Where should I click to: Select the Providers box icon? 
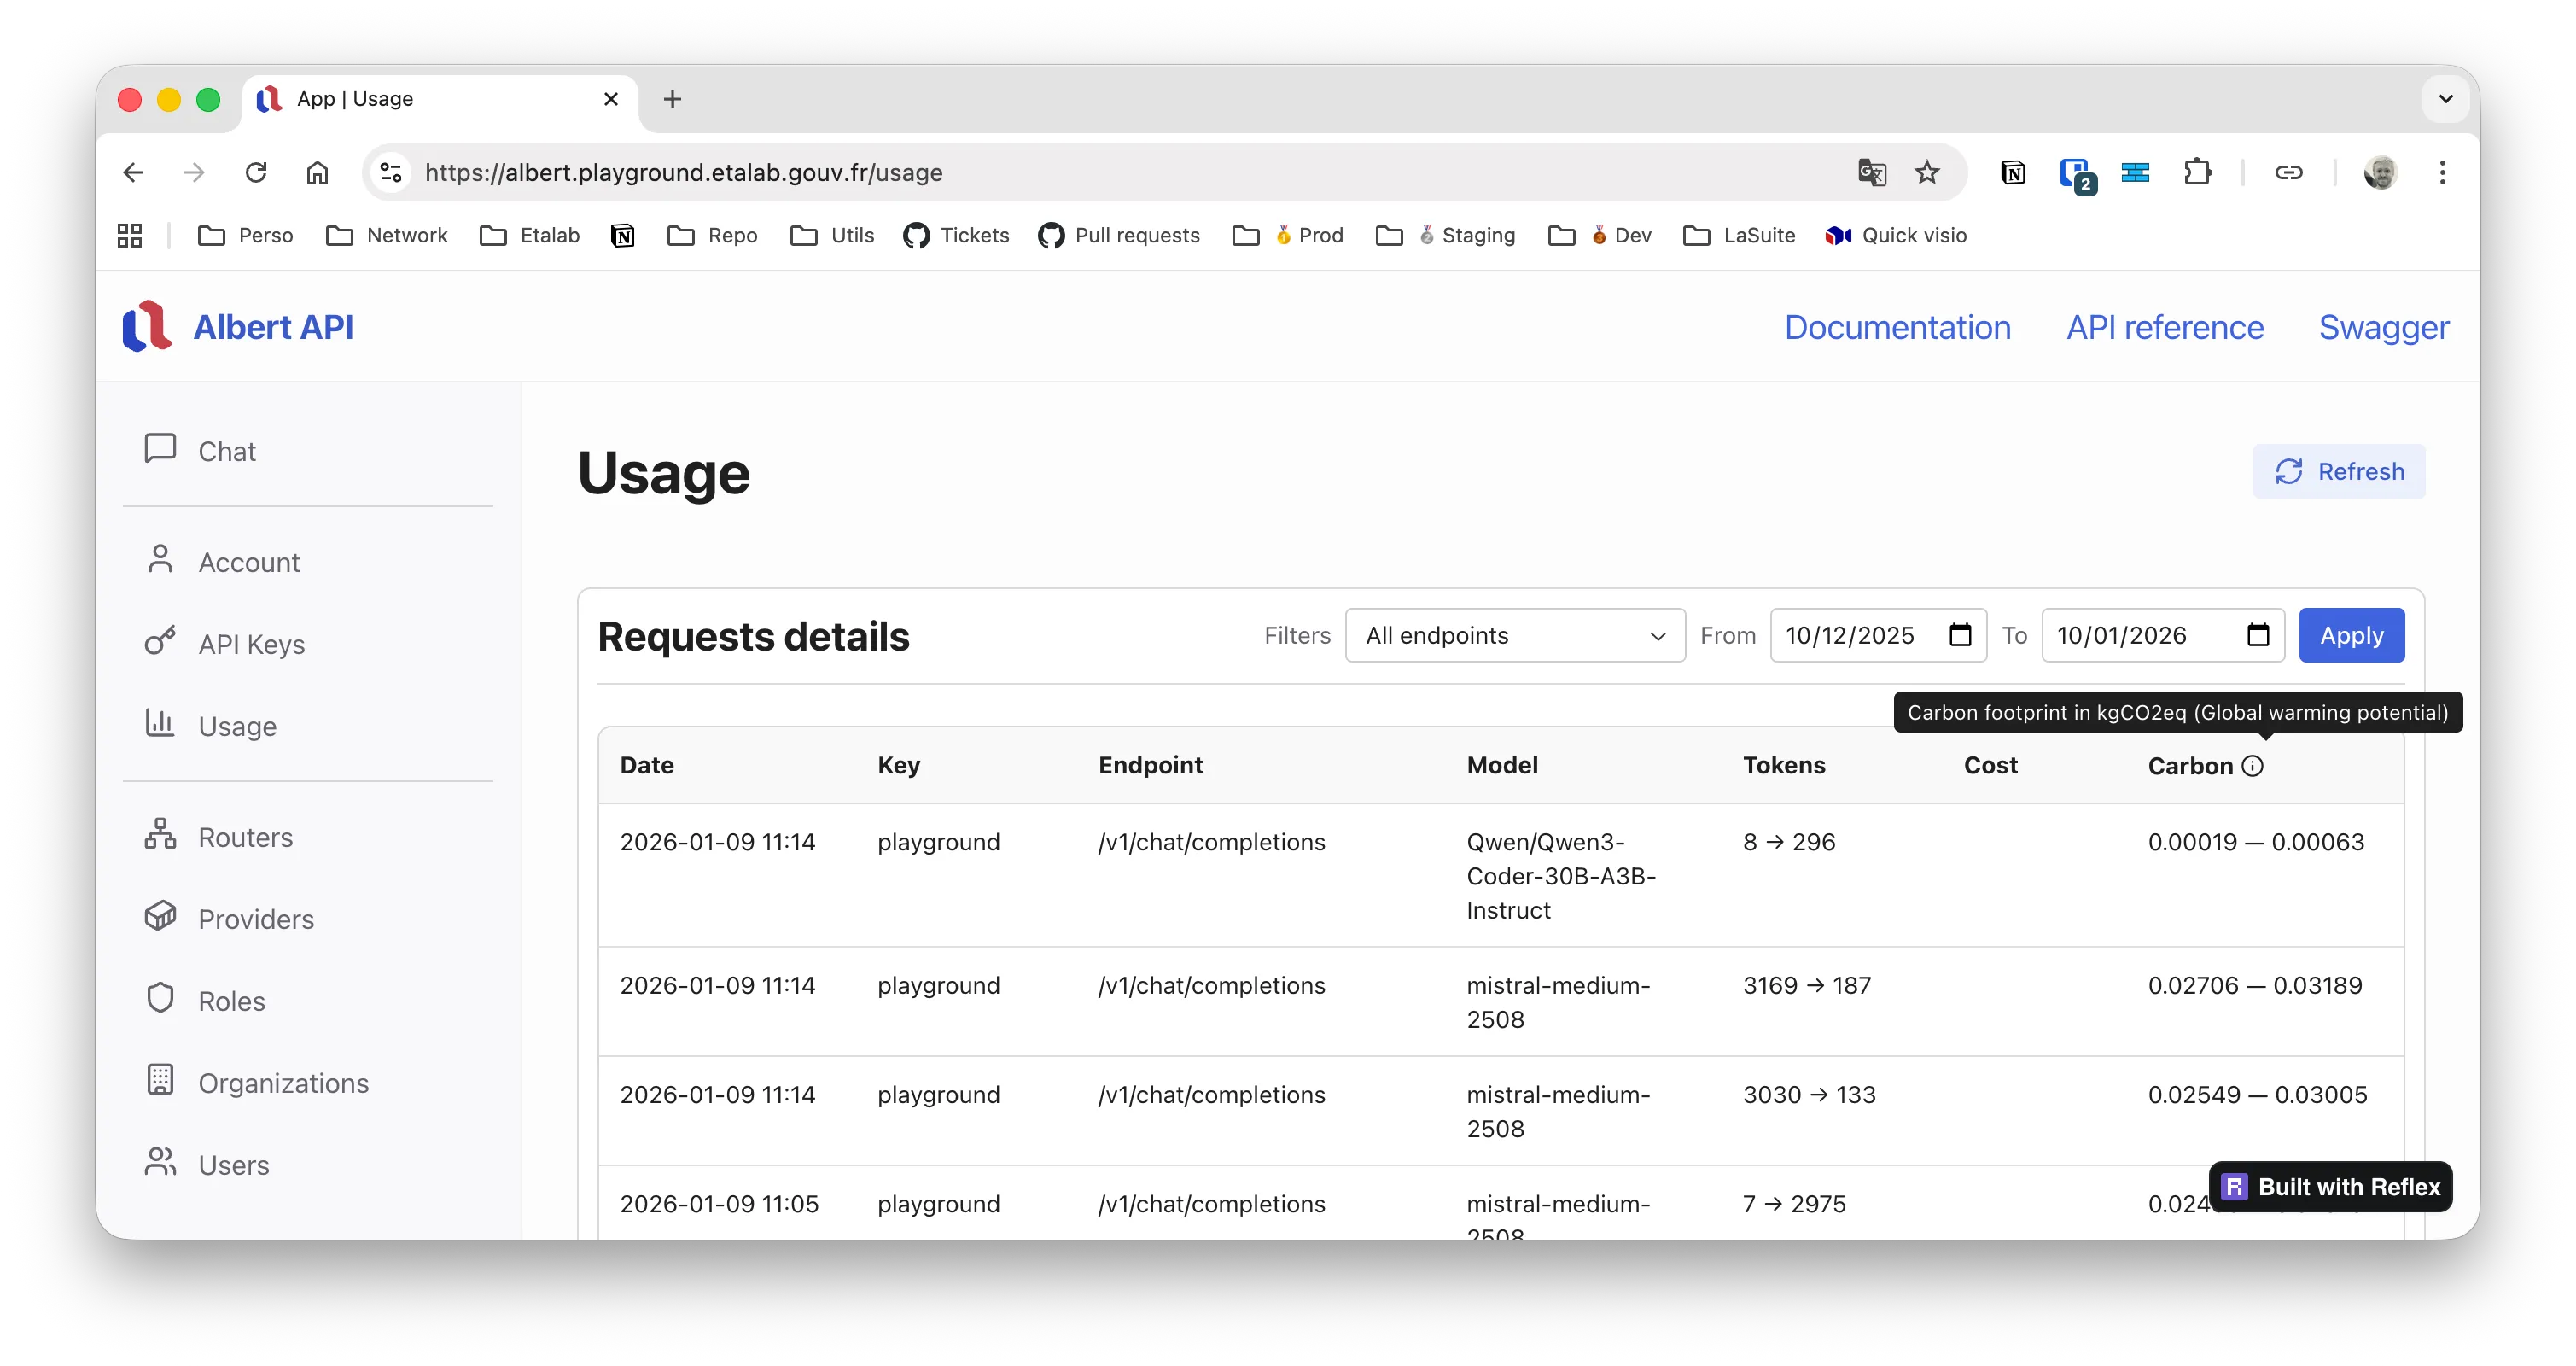pos(161,917)
